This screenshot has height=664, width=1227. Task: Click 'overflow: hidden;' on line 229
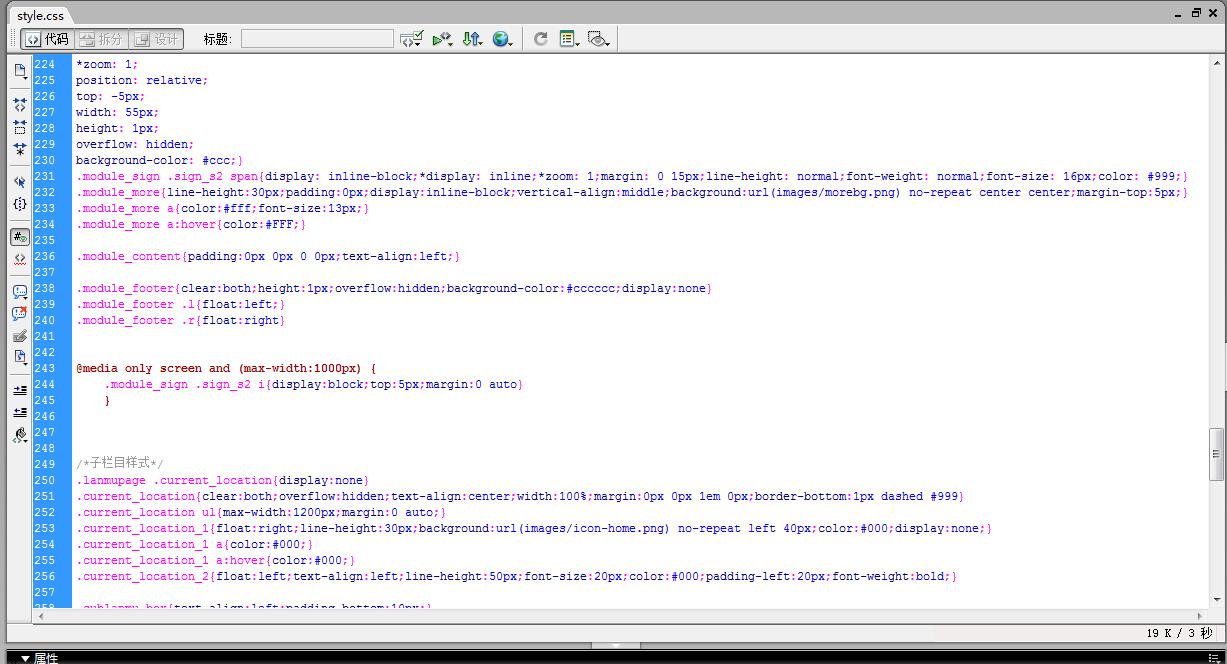coord(135,144)
